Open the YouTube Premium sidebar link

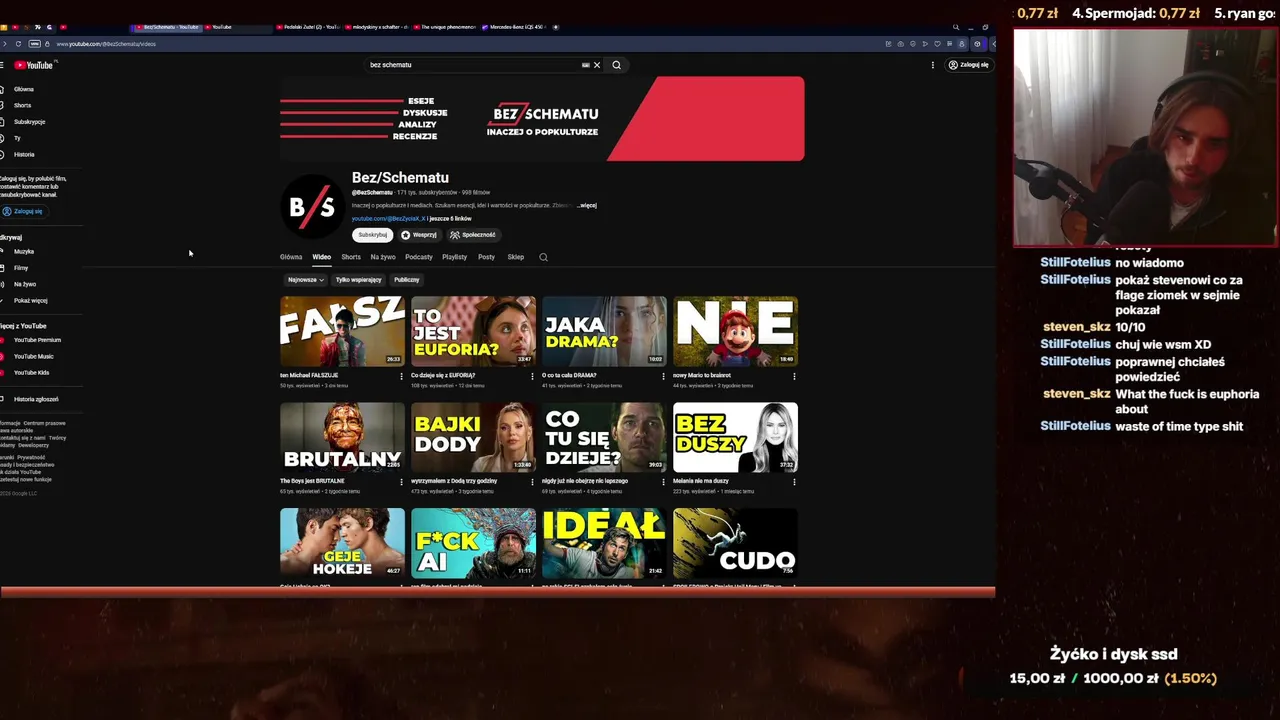[37, 340]
